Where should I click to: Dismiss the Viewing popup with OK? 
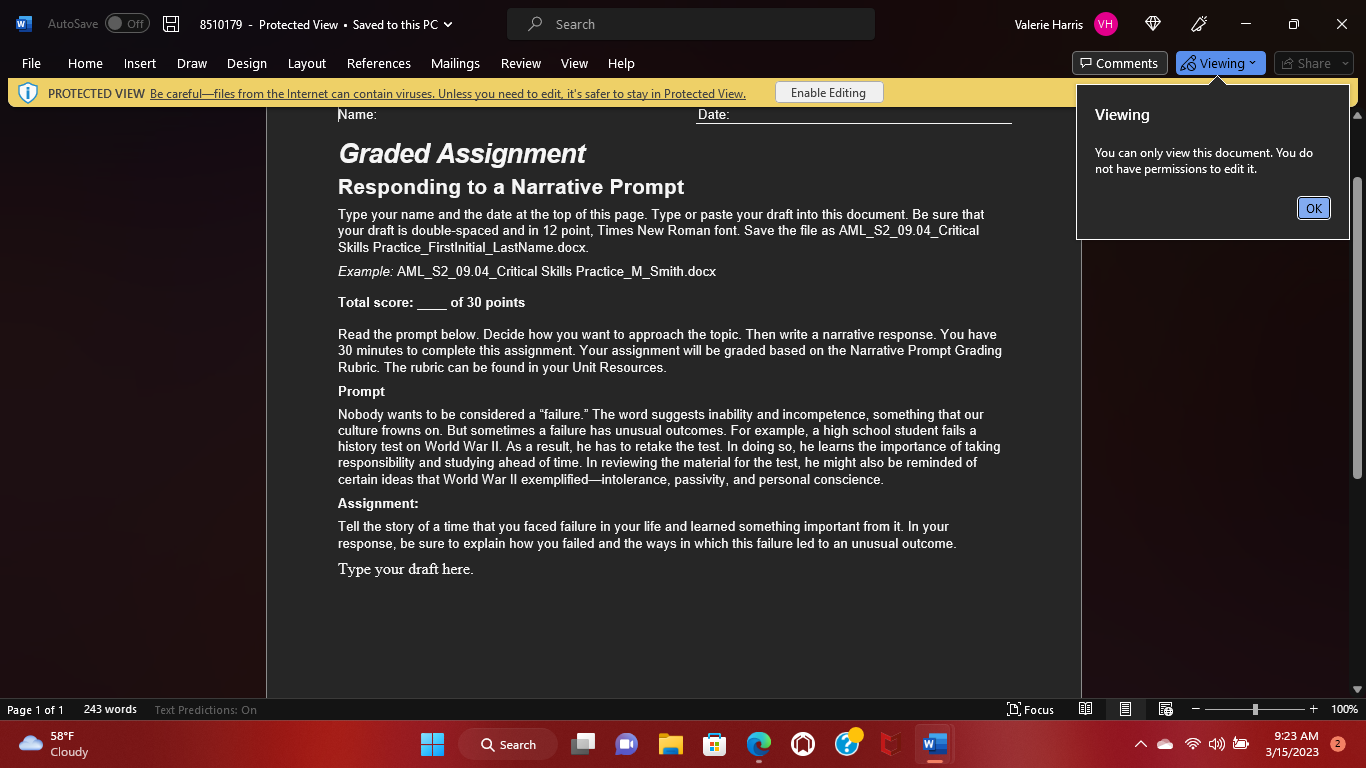(x=1313, y=207)
